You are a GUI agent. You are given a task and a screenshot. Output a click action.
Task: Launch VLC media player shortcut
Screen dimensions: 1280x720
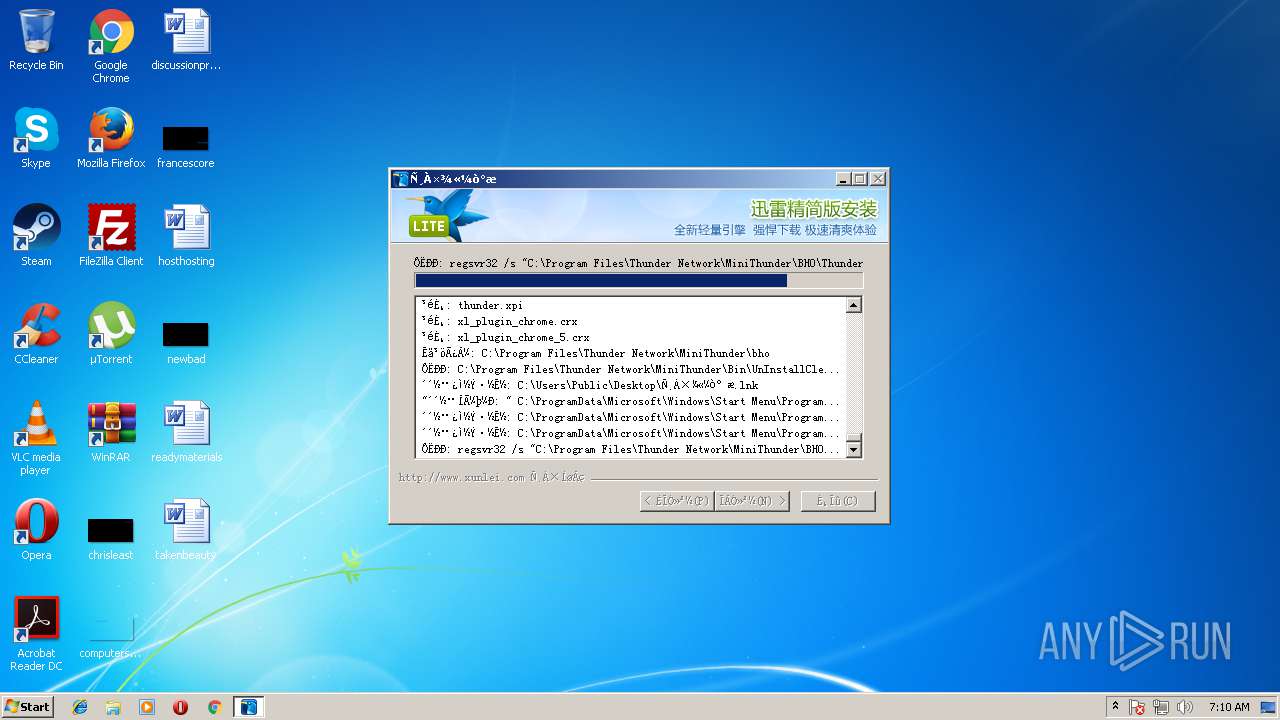pyautogui.click(x=36, y=438)
